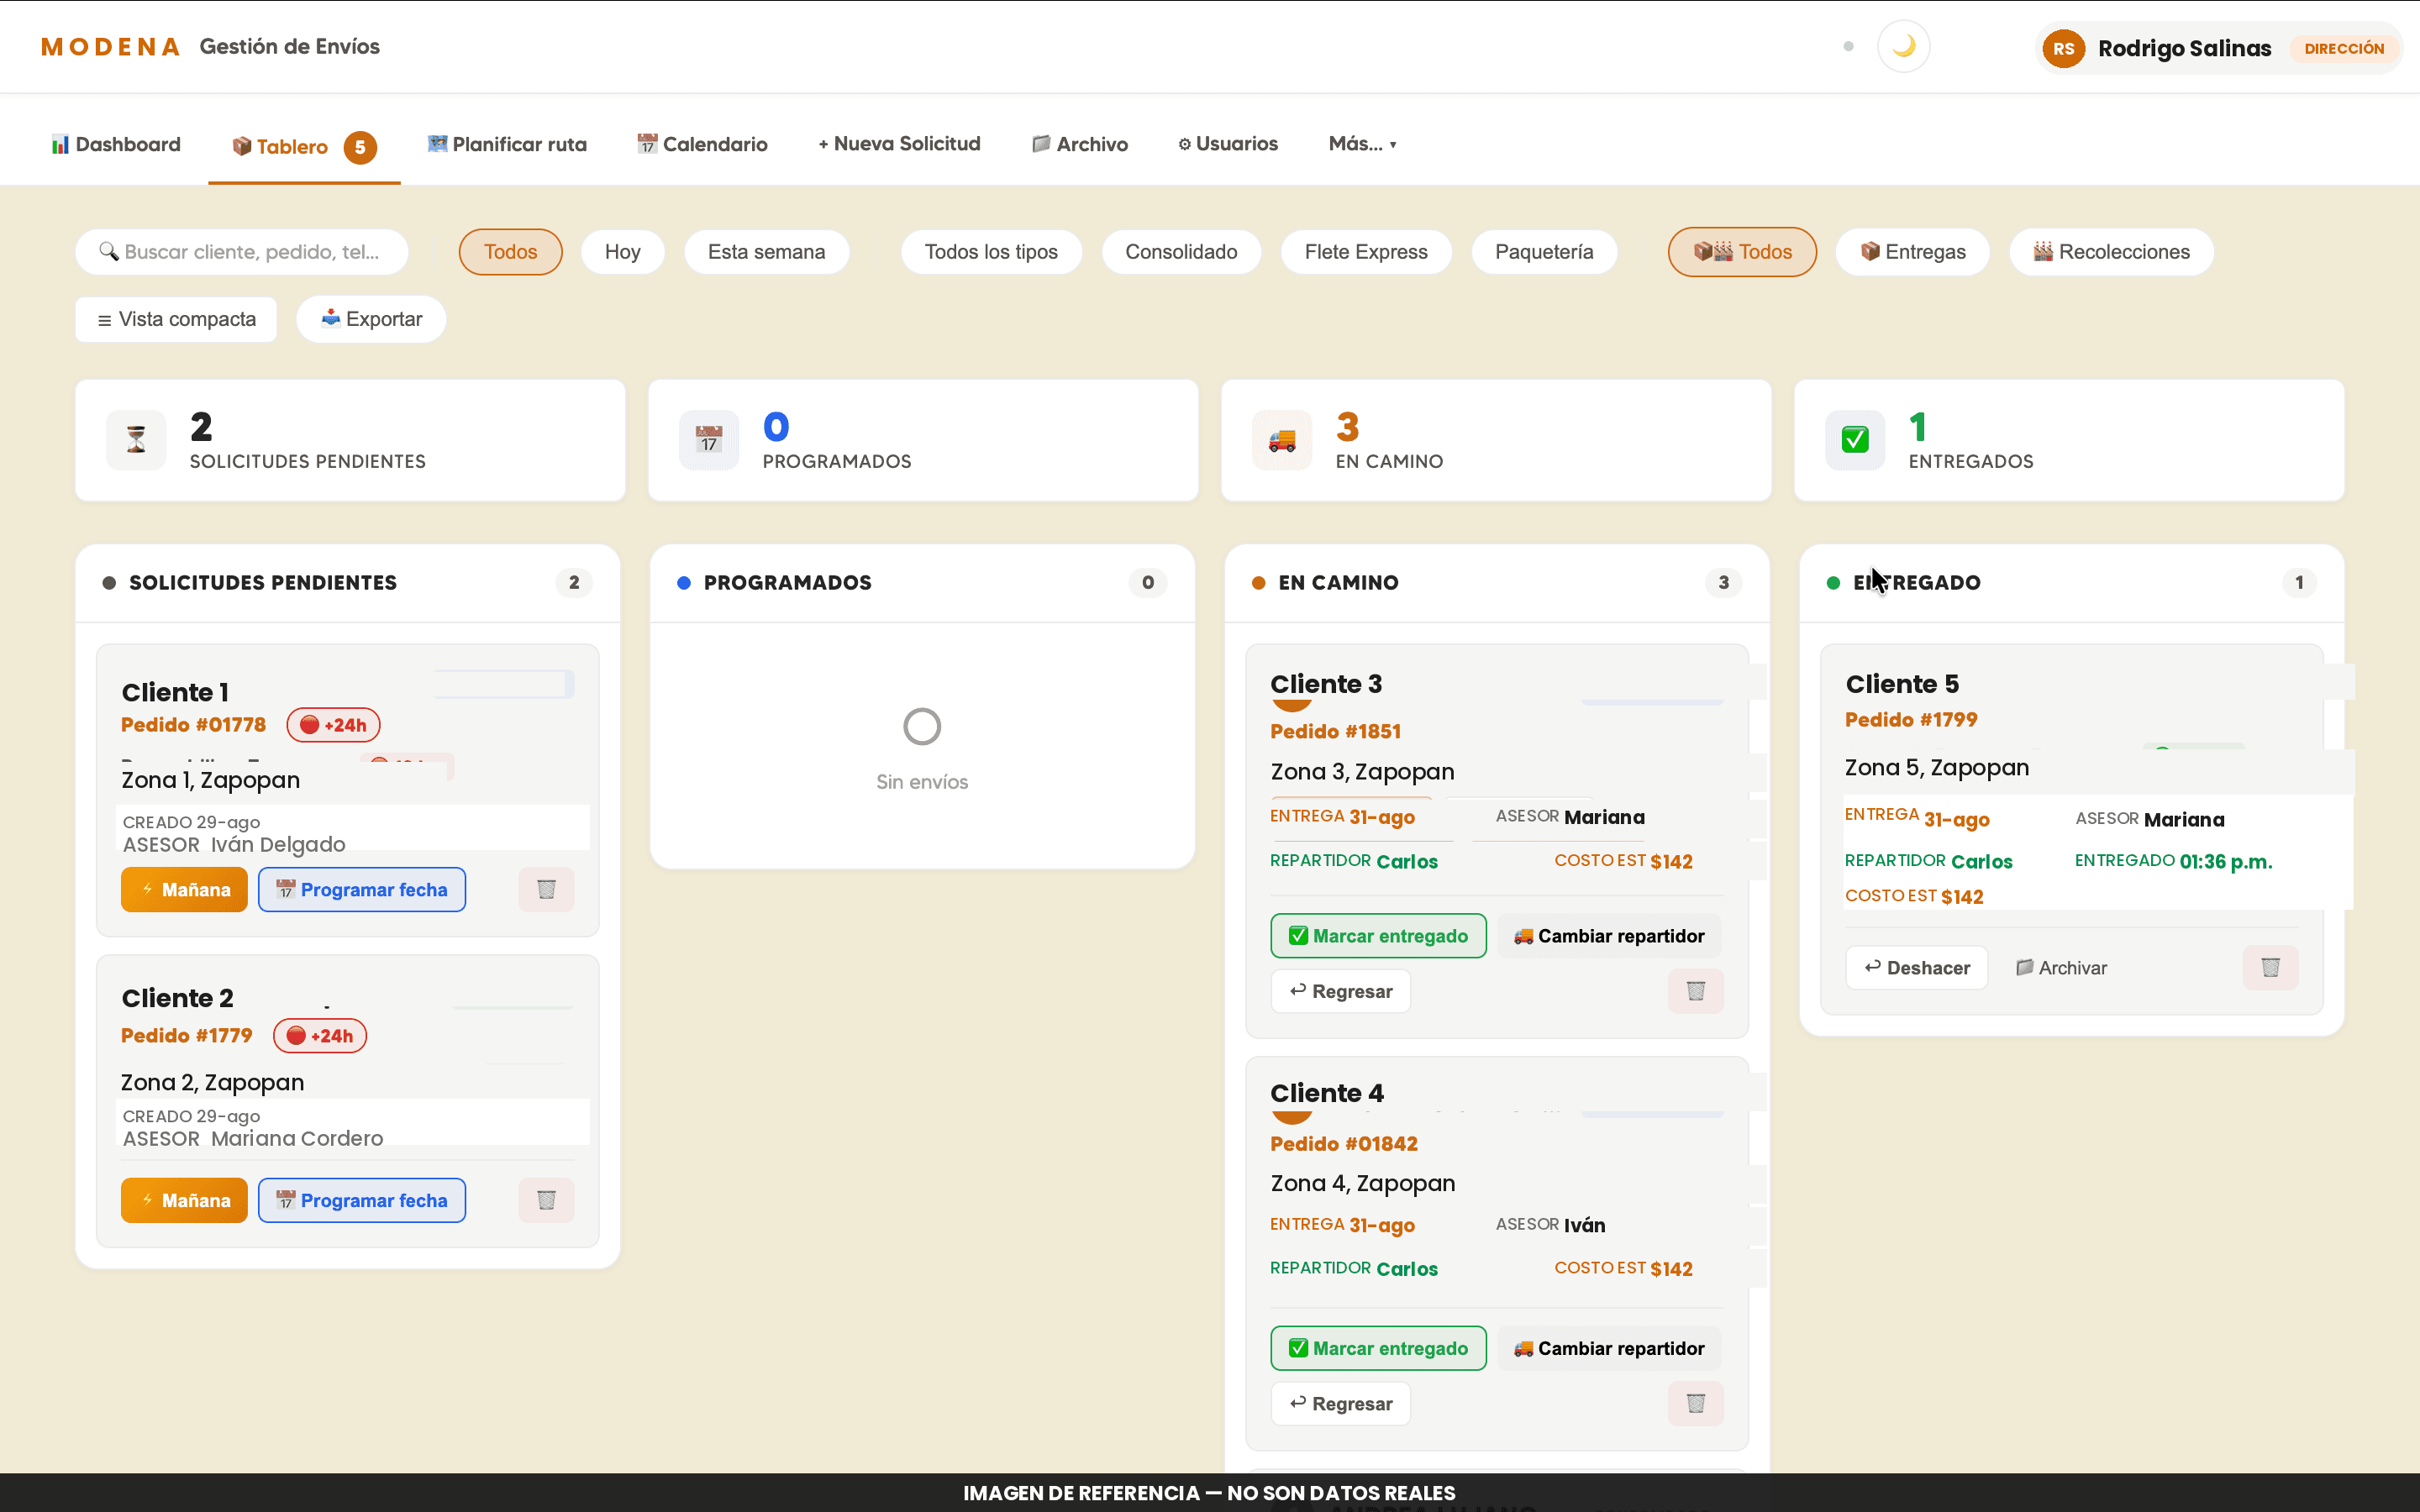Viewport: 2420px width, 1512px height.
Task: Expand the Más... dropdown menu
Action: point(1362,144)
